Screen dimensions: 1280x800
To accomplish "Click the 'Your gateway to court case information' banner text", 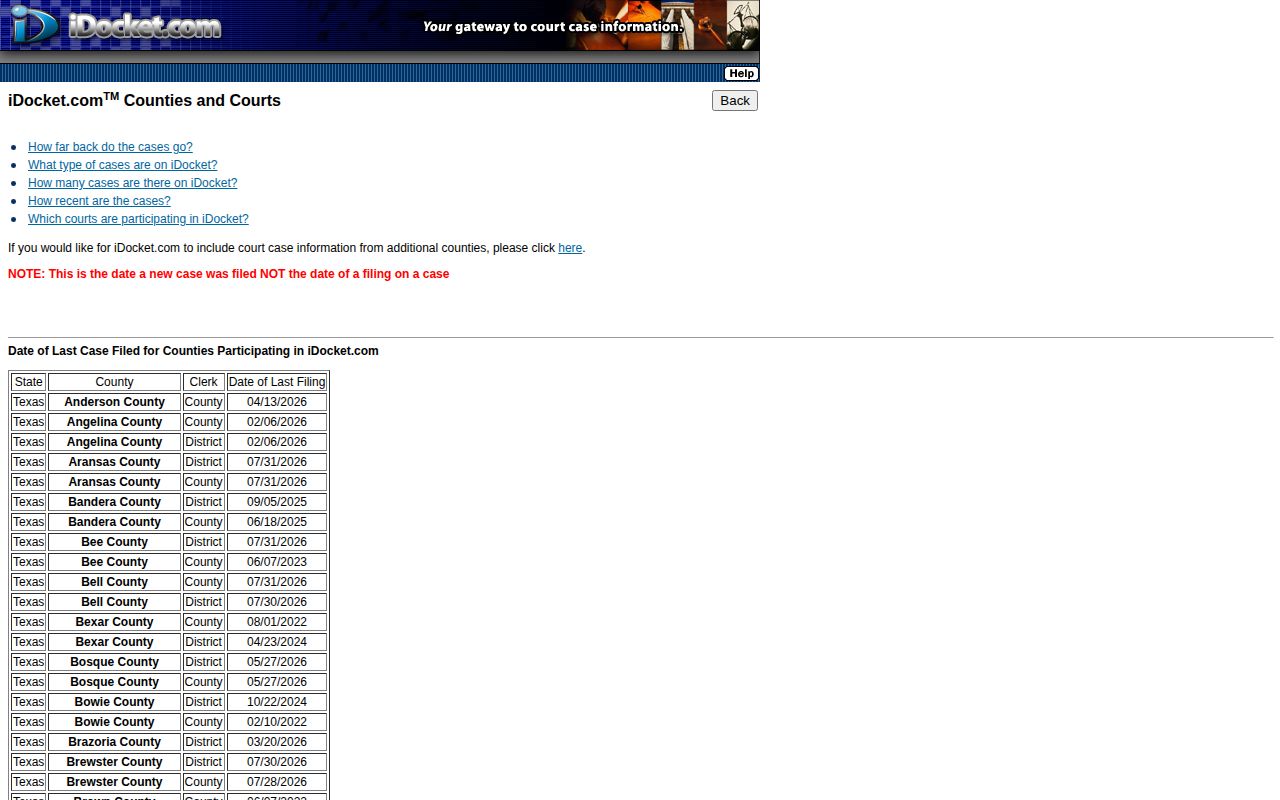I will click(x=553, y=27).
